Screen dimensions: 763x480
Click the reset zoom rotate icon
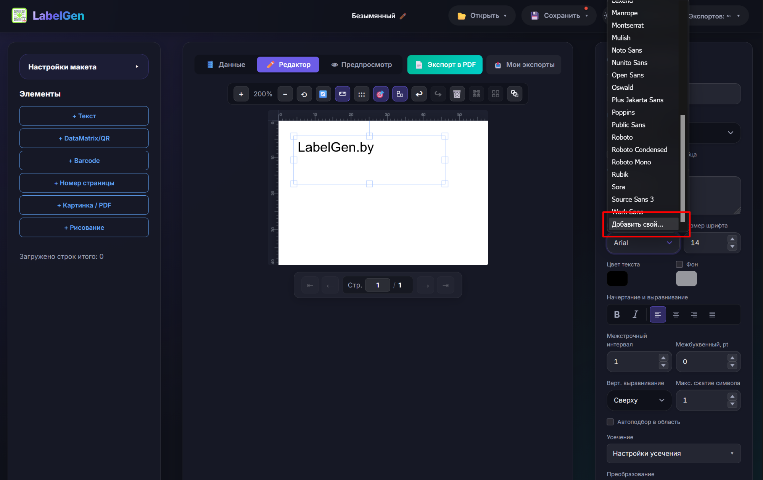(x=304, y=94)
